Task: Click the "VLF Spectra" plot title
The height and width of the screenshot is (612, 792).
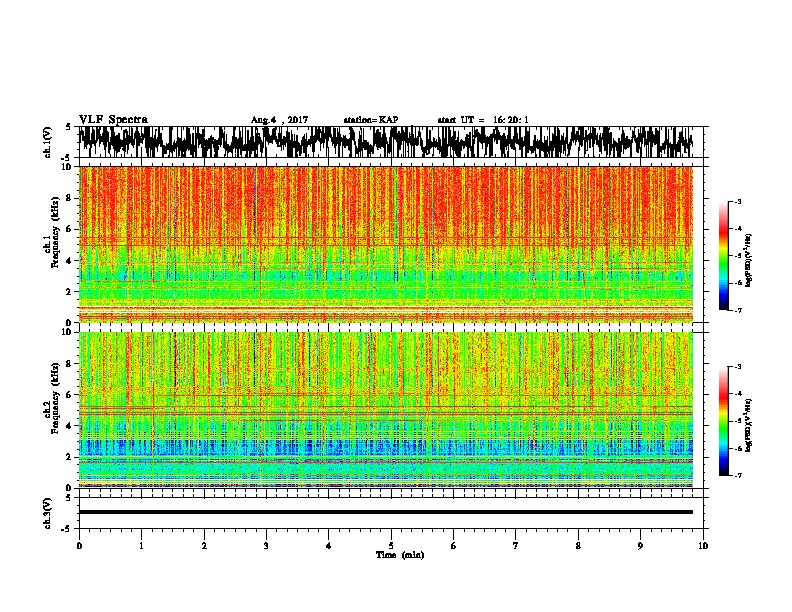Action: 113,120
